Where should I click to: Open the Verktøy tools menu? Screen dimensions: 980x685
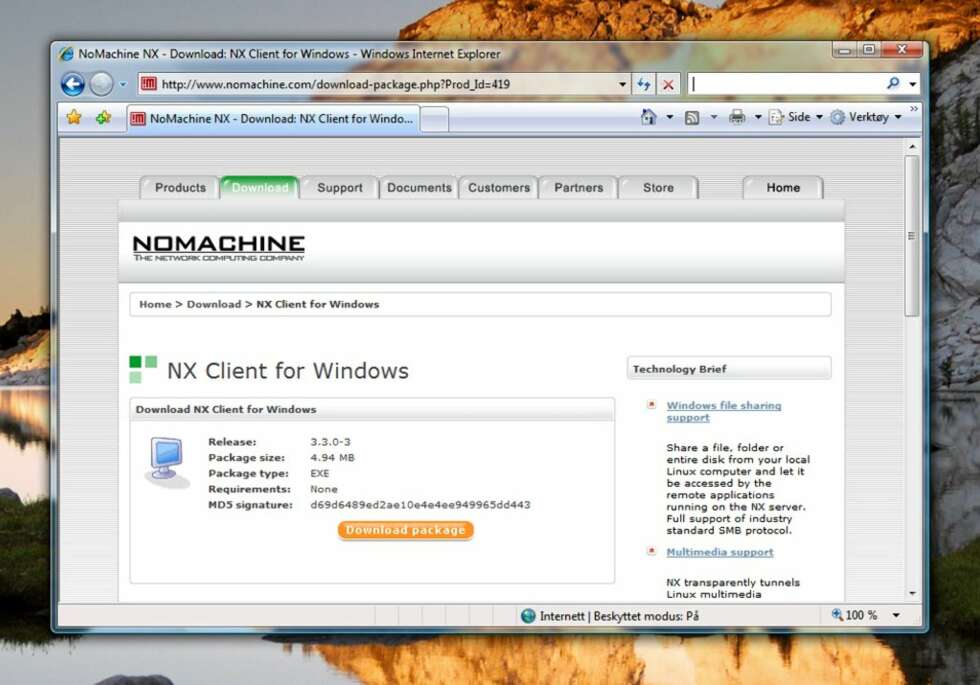point(866,117)
